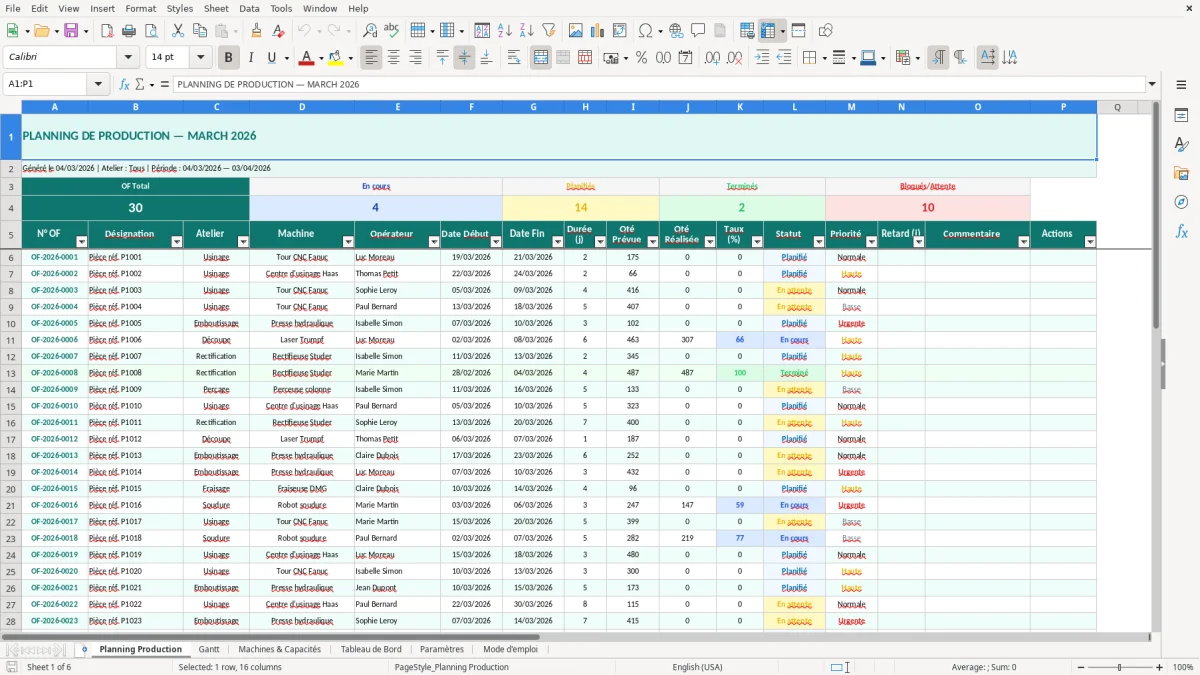The width and height of the screenshot is (1200, 675).
Task: Insert a comment bubble icon
Action: click(698, 31)
